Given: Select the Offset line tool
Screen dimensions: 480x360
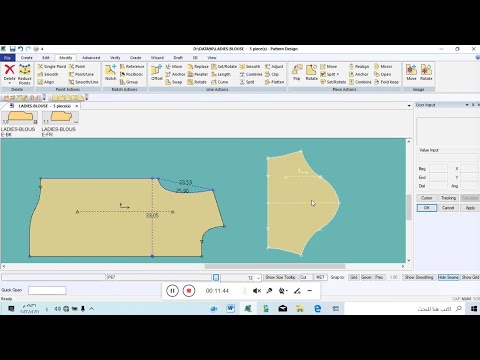Looking at the screenshot, I should pos(156,73).
